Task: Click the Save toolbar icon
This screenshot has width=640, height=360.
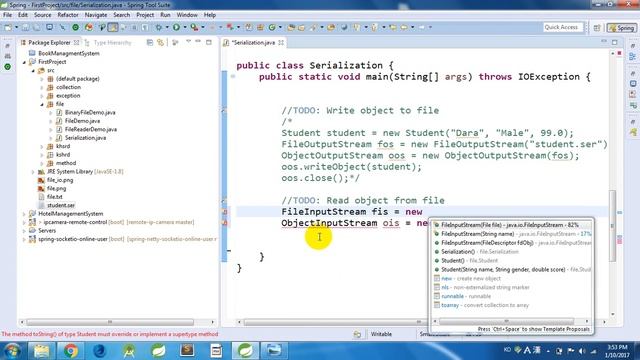Action: (x=25, y=27)
